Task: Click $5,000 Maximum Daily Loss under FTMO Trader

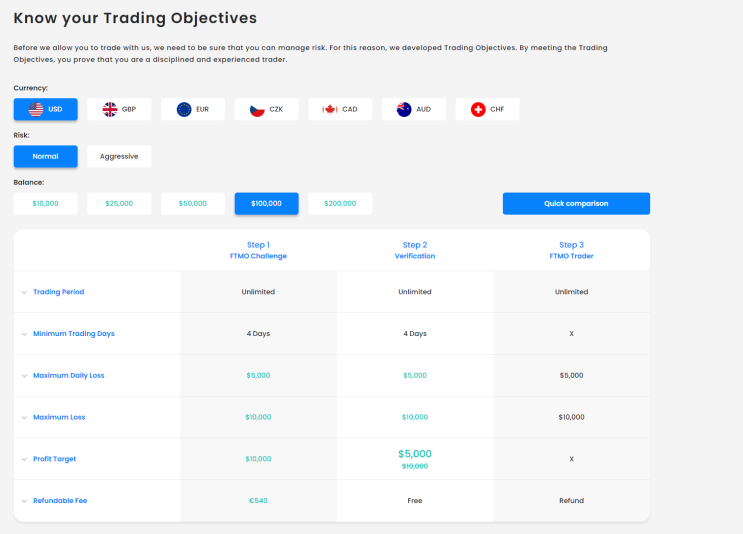Action: point(571,375)
